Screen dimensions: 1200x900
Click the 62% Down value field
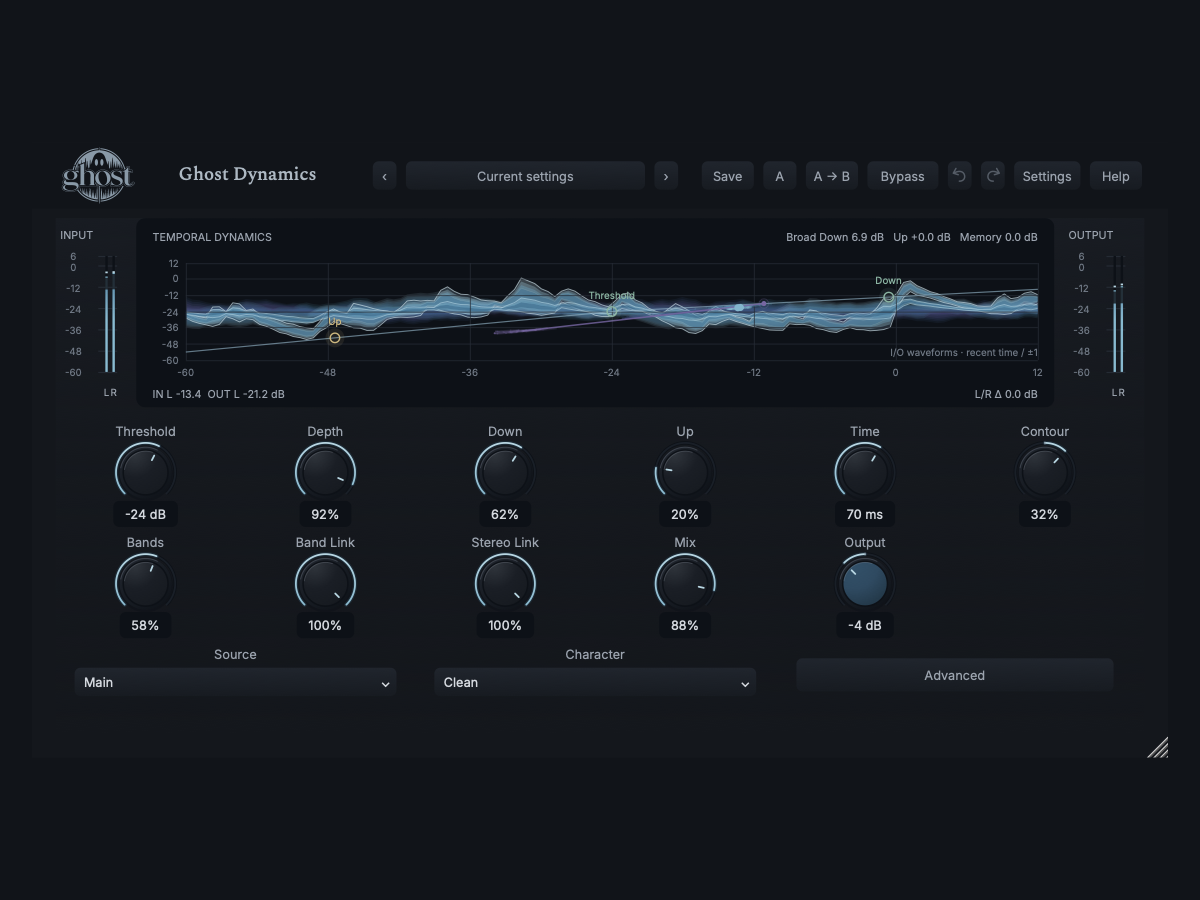[505, 514]
